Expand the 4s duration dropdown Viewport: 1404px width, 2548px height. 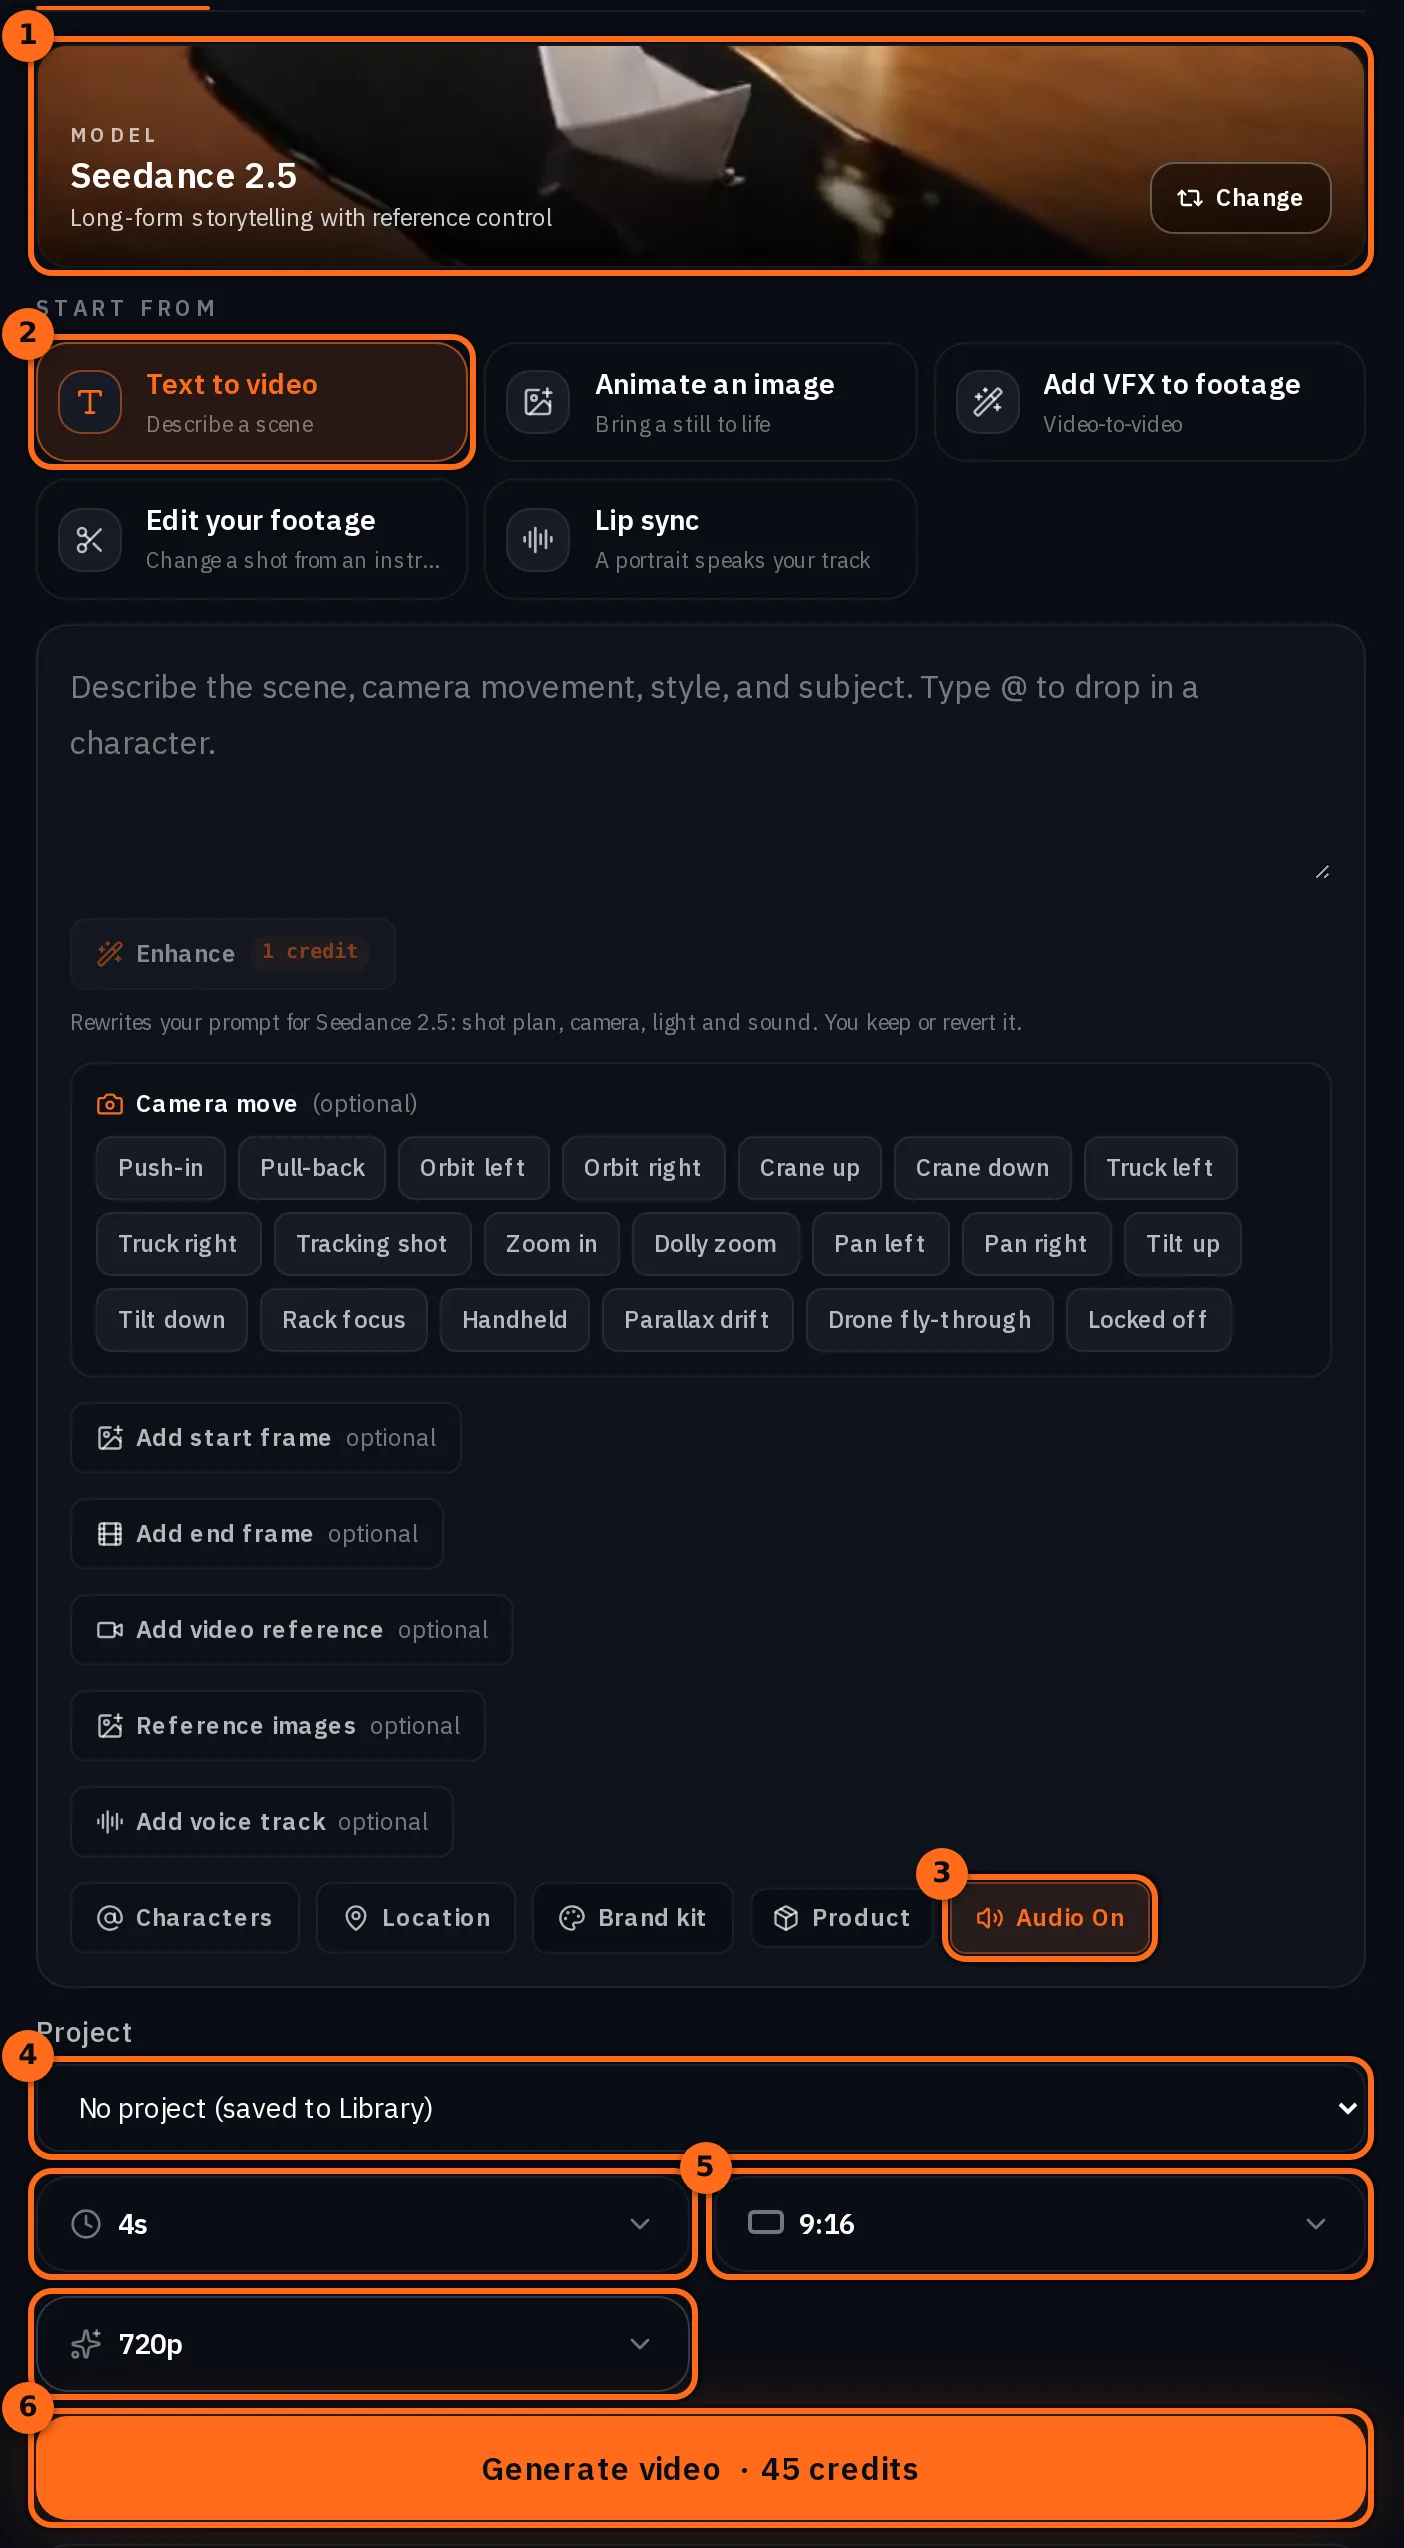point(362,2224)
